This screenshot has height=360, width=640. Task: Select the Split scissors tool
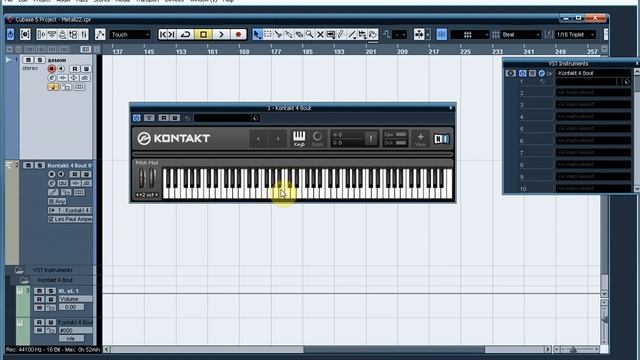pos(278,35)
